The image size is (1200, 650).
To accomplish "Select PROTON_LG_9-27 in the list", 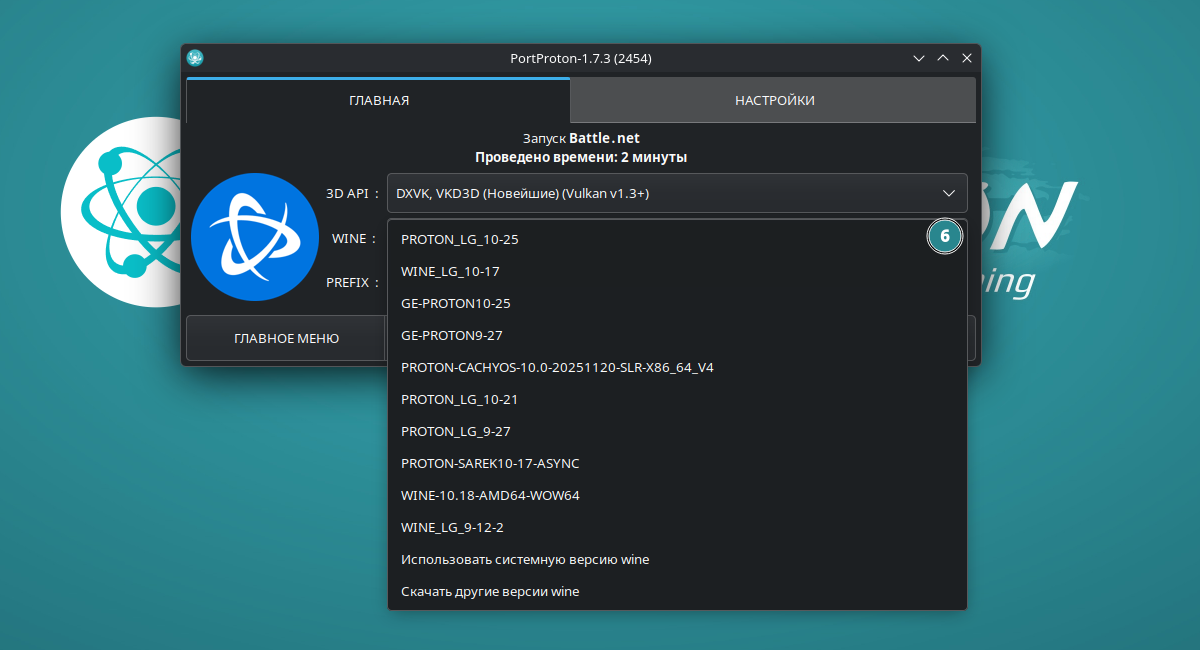I will [456, 432].
